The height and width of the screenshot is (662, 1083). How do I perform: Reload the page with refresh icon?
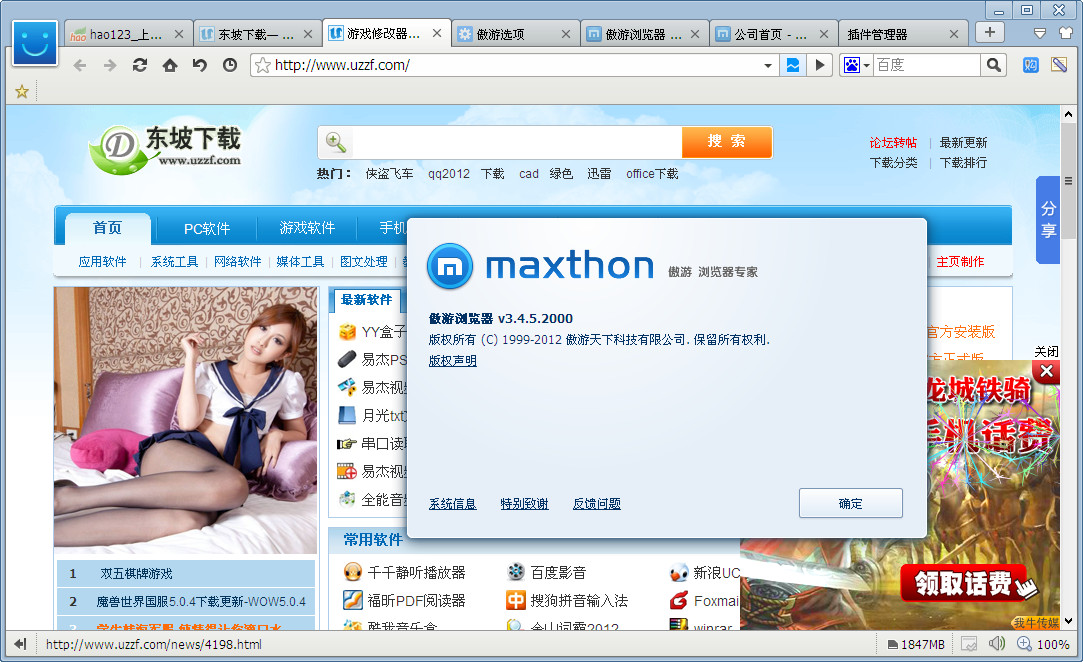pos(140,65)
